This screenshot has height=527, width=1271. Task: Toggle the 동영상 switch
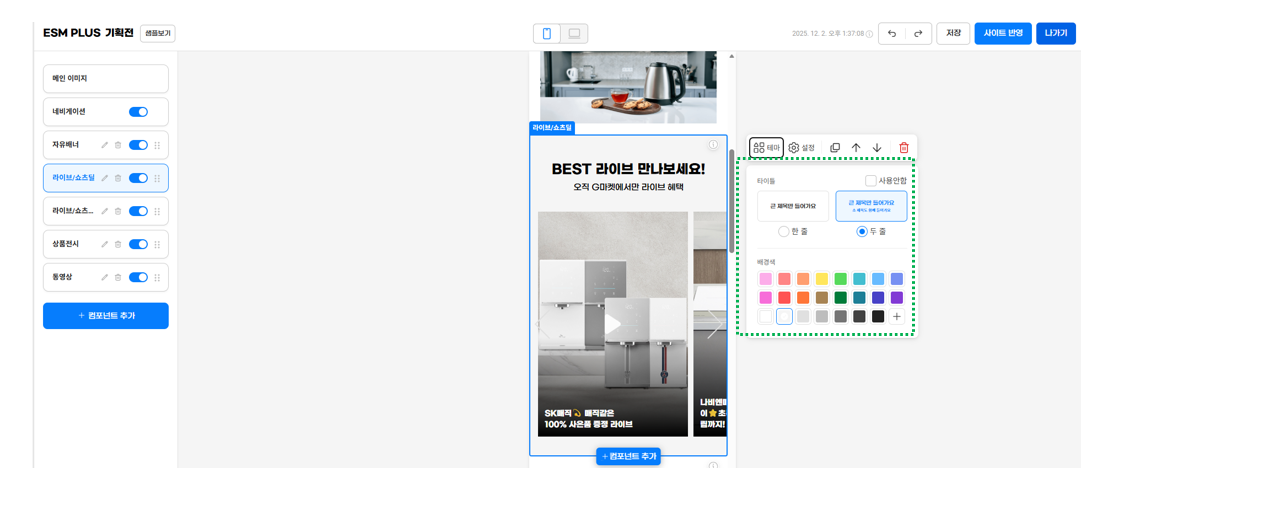[x=138, y=277]
